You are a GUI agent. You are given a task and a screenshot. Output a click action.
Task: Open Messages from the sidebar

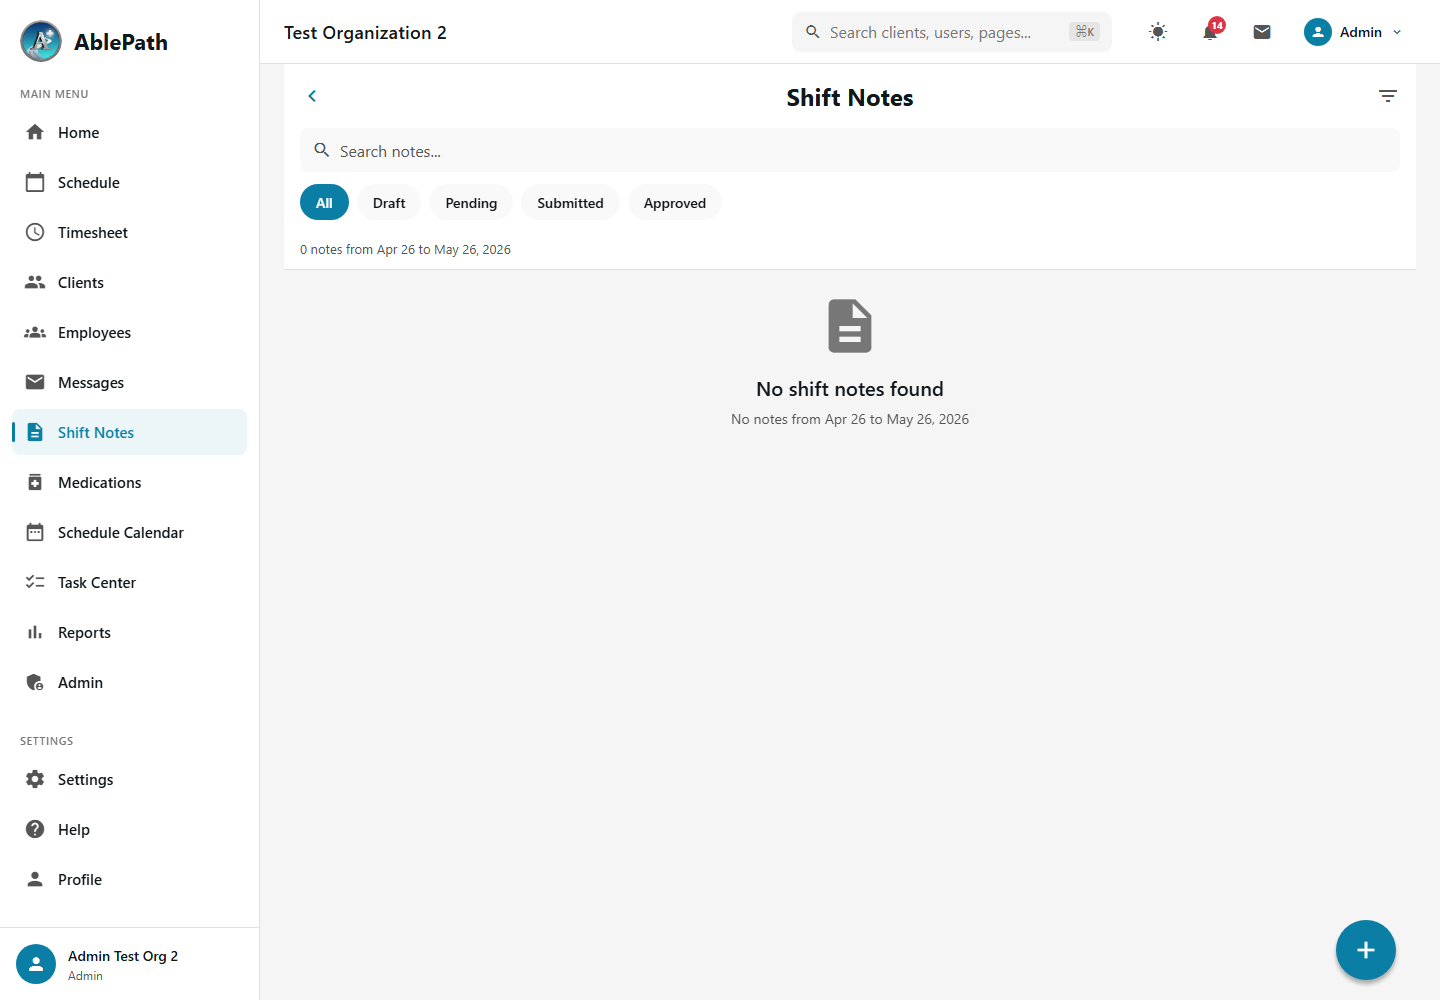(129, 382)
